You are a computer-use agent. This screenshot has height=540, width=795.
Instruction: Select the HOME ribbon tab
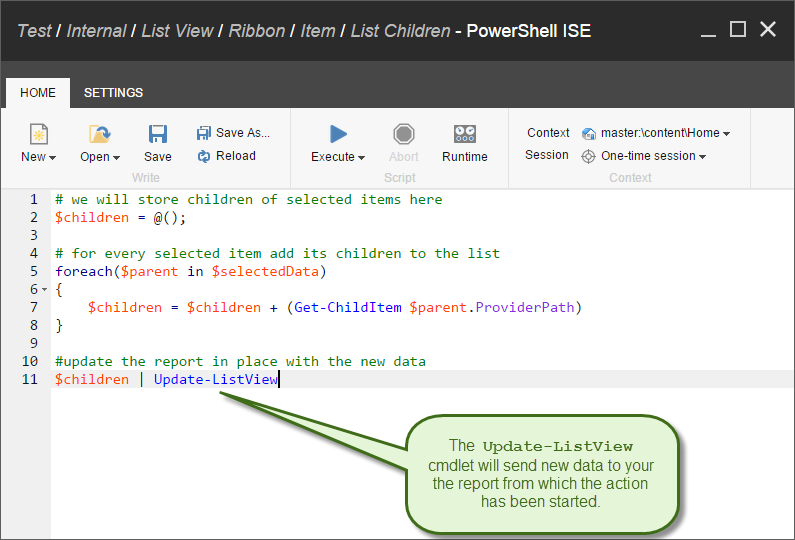pyautogui.click(x=38, y=93)
